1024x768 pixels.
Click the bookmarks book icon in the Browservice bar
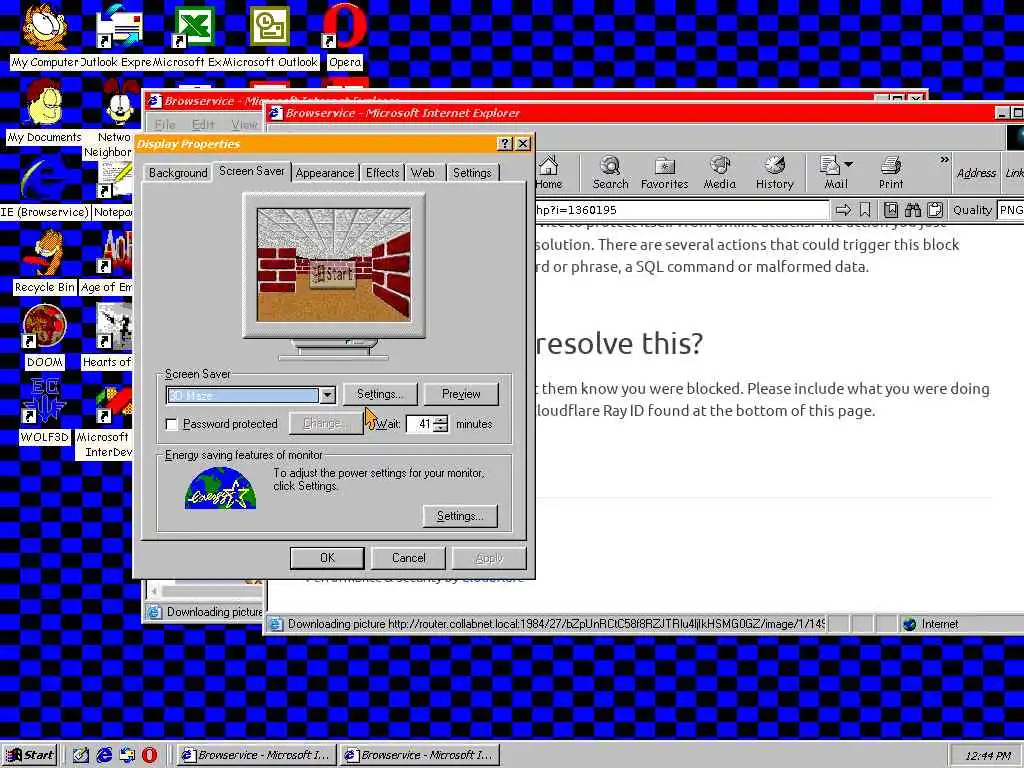890,210
